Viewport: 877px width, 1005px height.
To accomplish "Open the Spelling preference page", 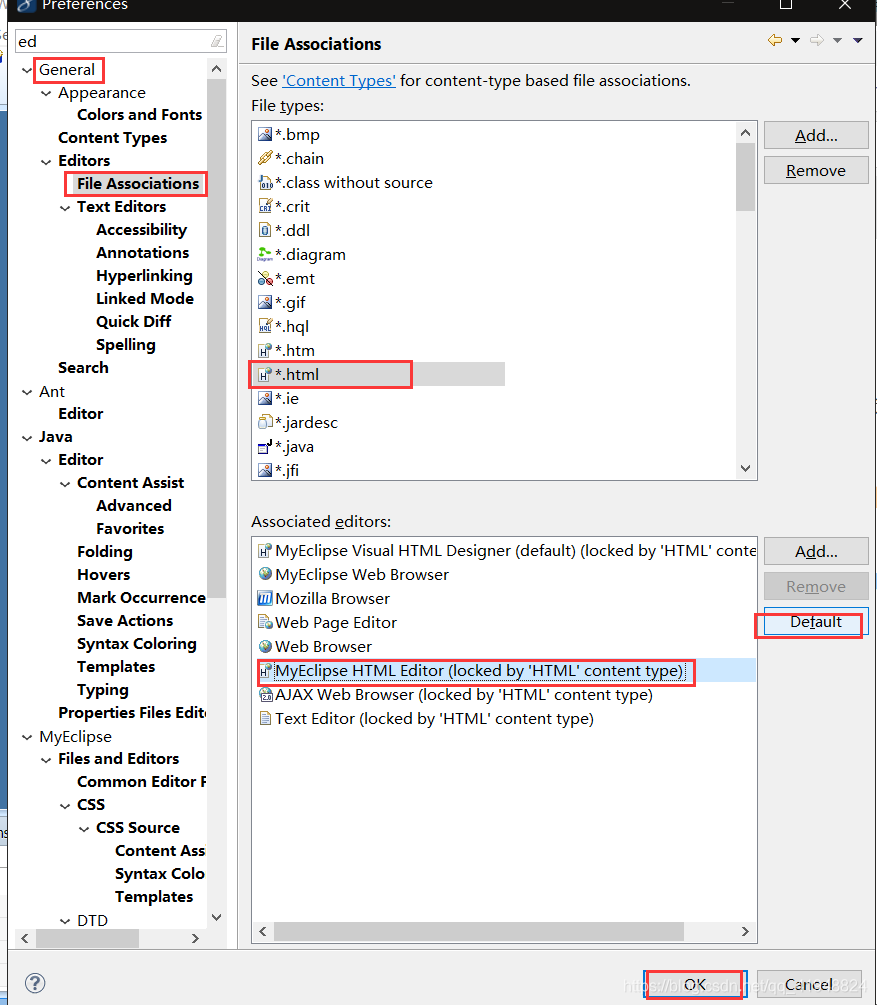I will (x=126, y=345).
